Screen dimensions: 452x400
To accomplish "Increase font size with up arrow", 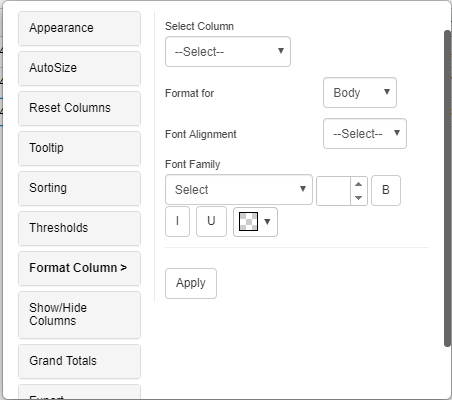I will [x=359, y=184].
